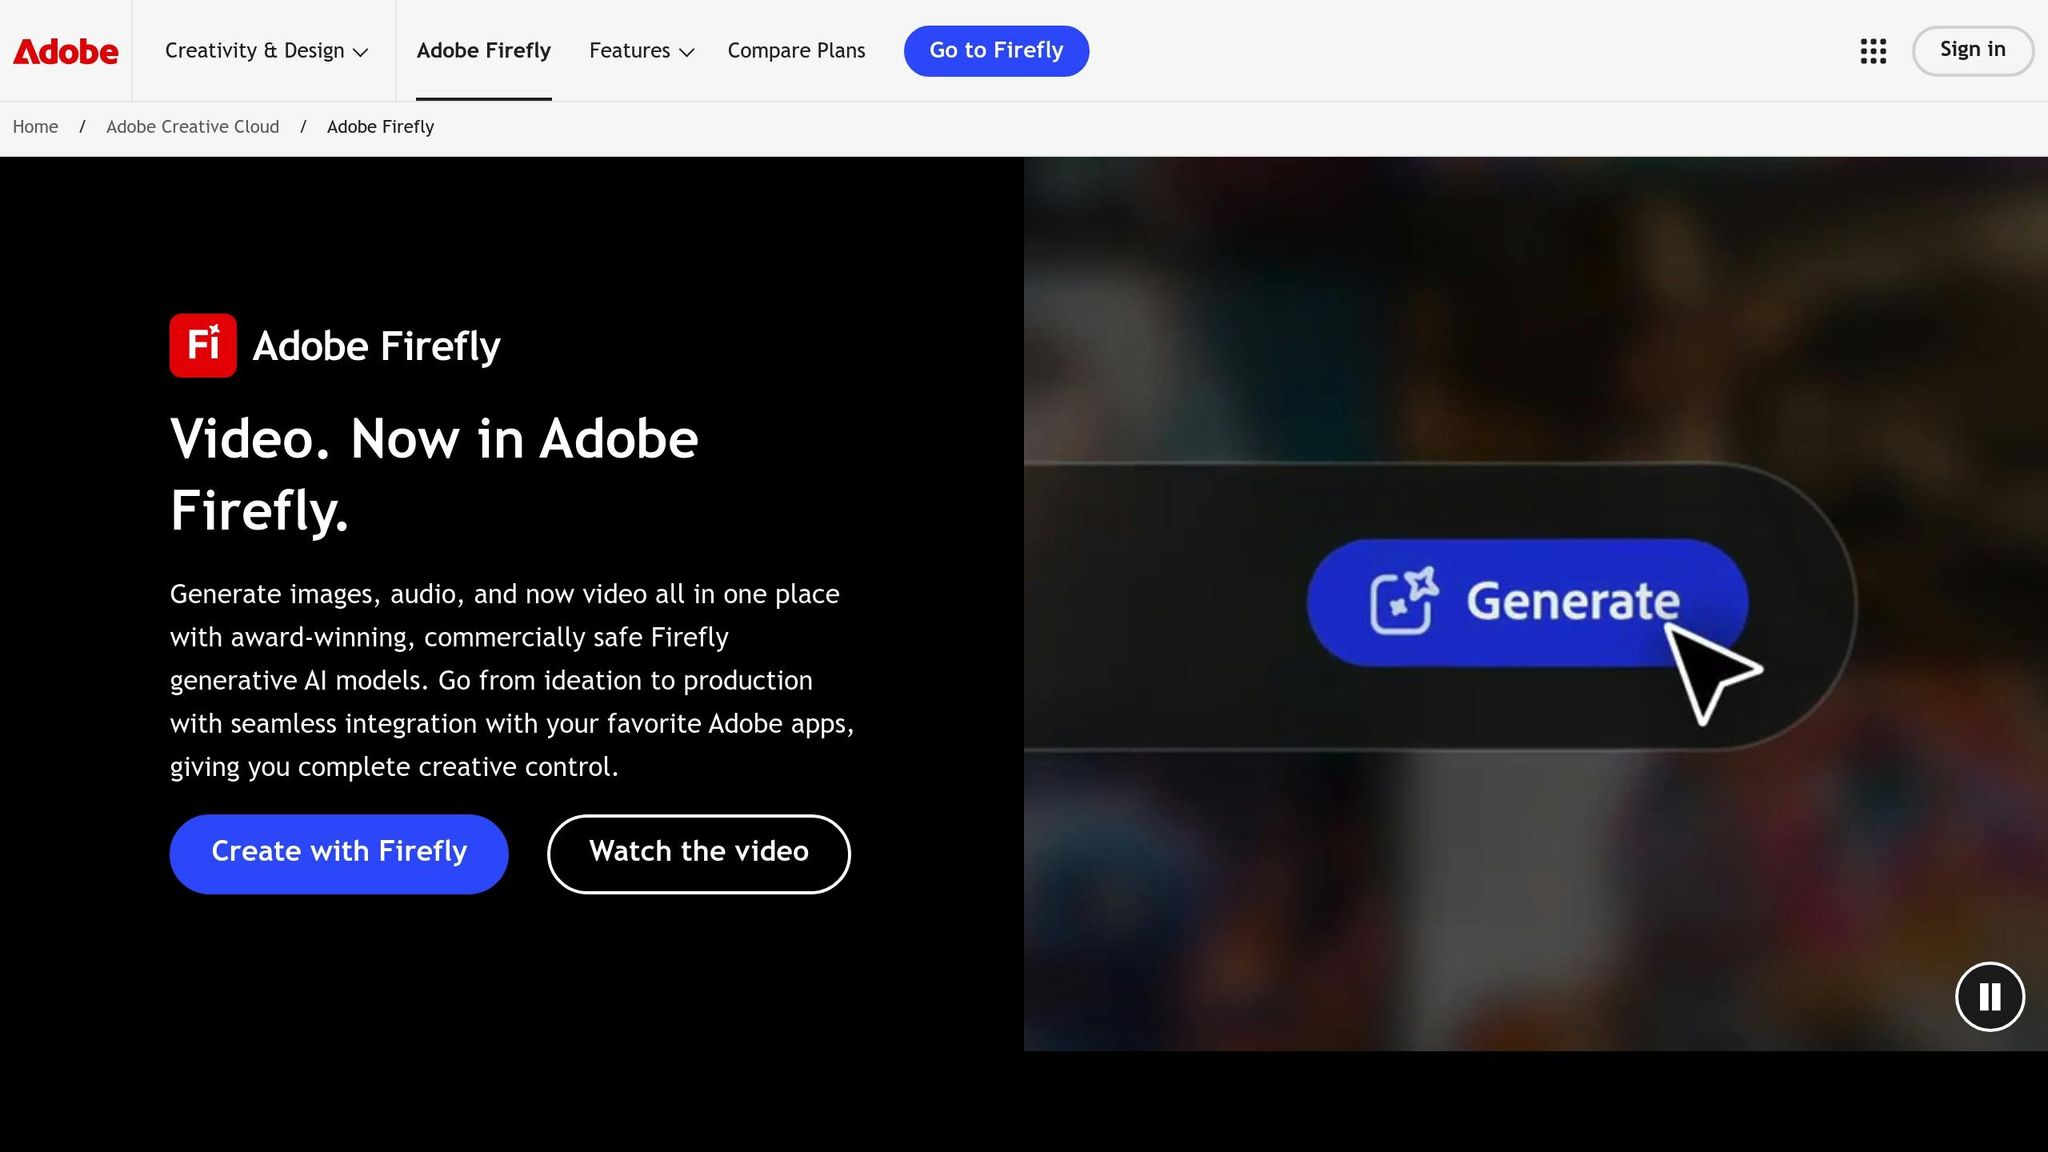This screenshot has width=2048, height=1152.
Task: Pause the hero video playback
Action: pyautogui.click(x=1989, y=996)
